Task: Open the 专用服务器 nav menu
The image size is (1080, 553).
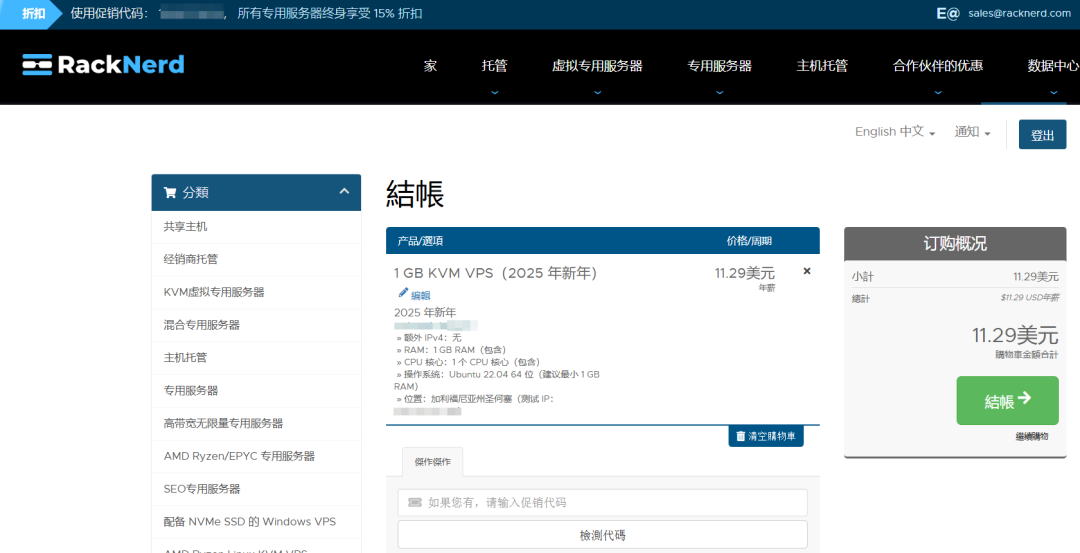Action: click(x=720, y=66)
